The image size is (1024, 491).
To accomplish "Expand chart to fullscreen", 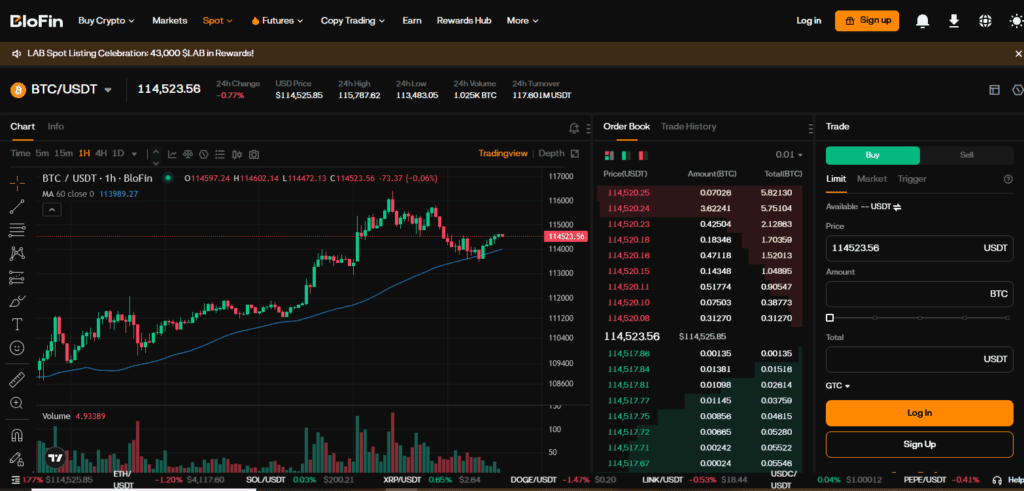I will point(575,153).
